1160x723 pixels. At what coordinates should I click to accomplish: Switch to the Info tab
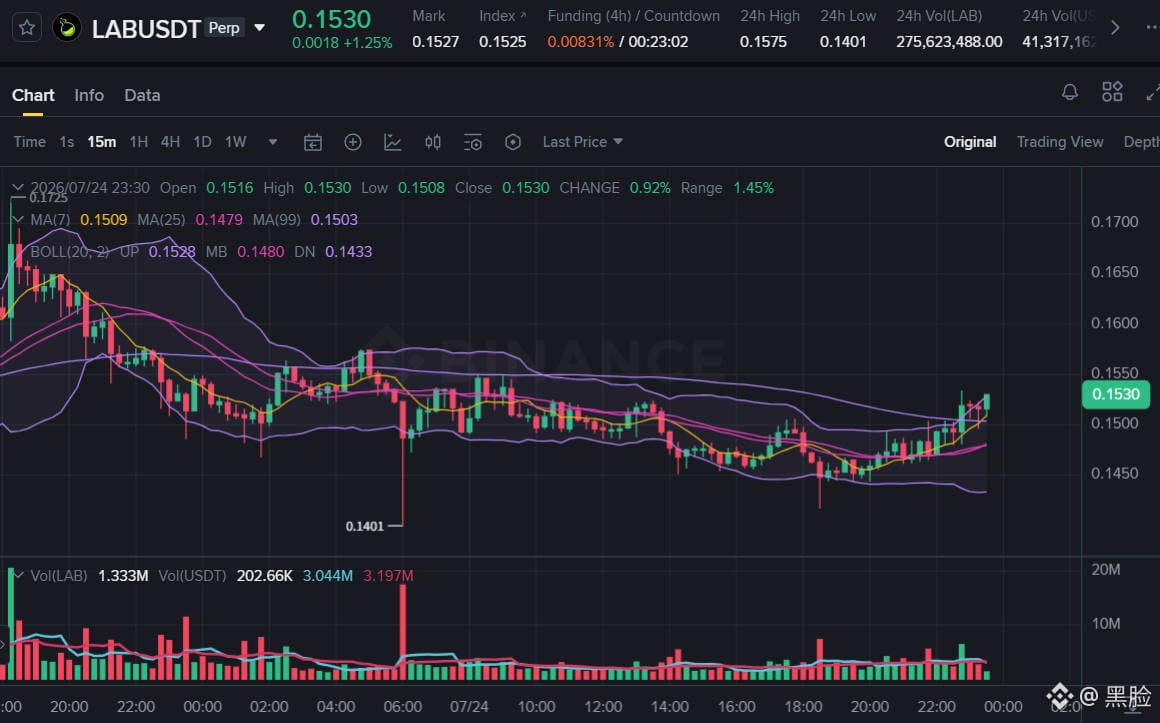[89, 95]
